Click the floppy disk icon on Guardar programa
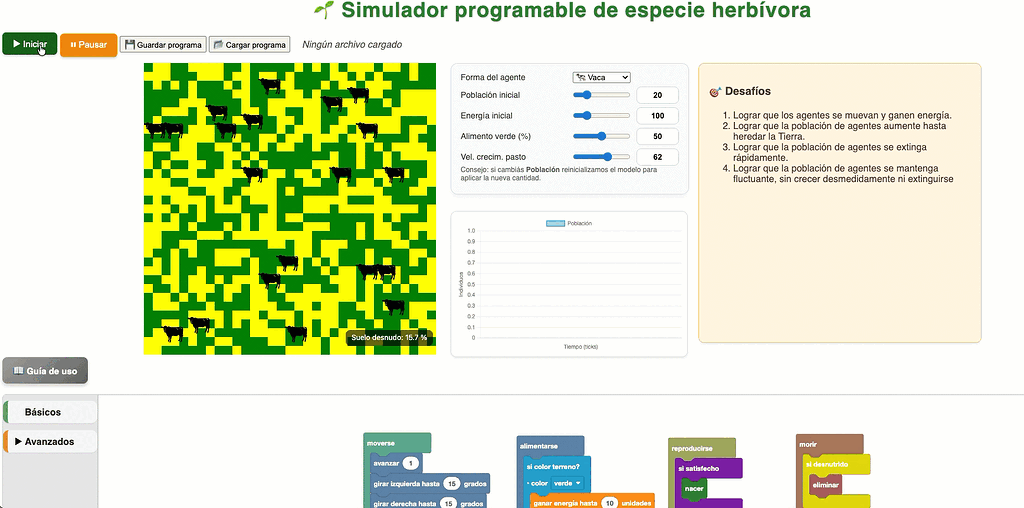This screenshot has height=508, width=1024. [x=129, y=45]
